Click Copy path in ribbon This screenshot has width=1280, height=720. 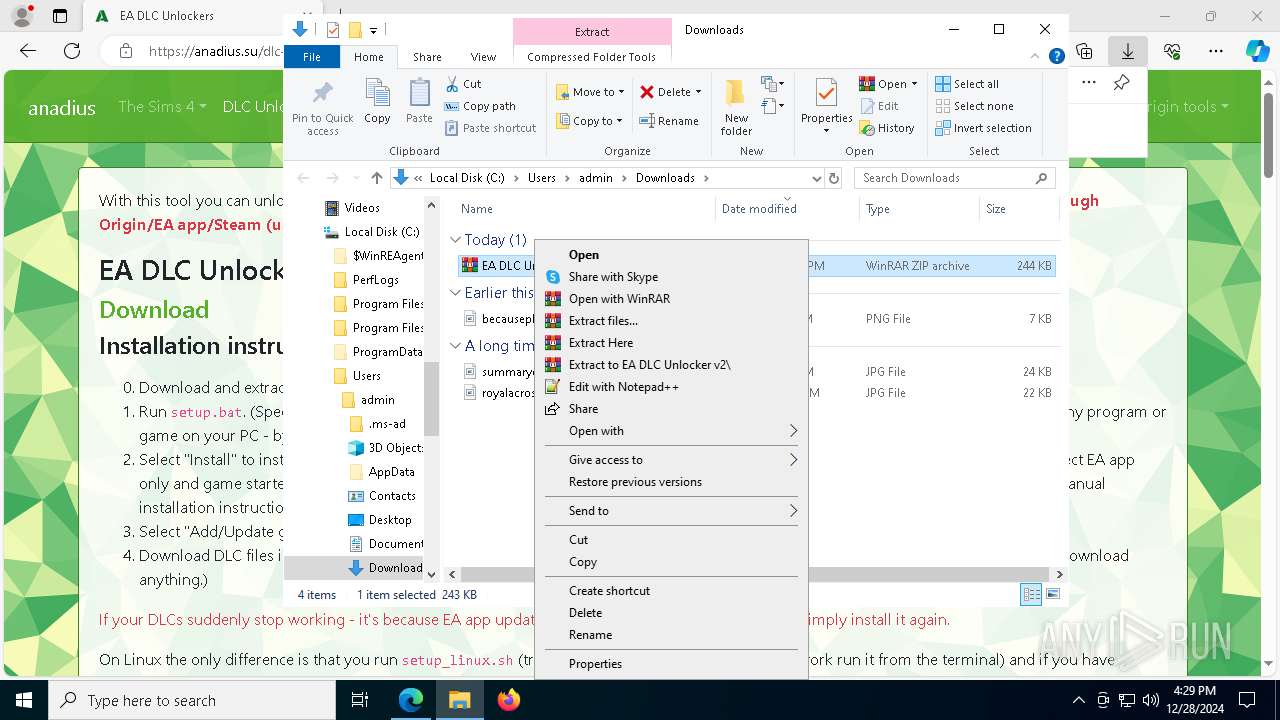pos(480,106)
